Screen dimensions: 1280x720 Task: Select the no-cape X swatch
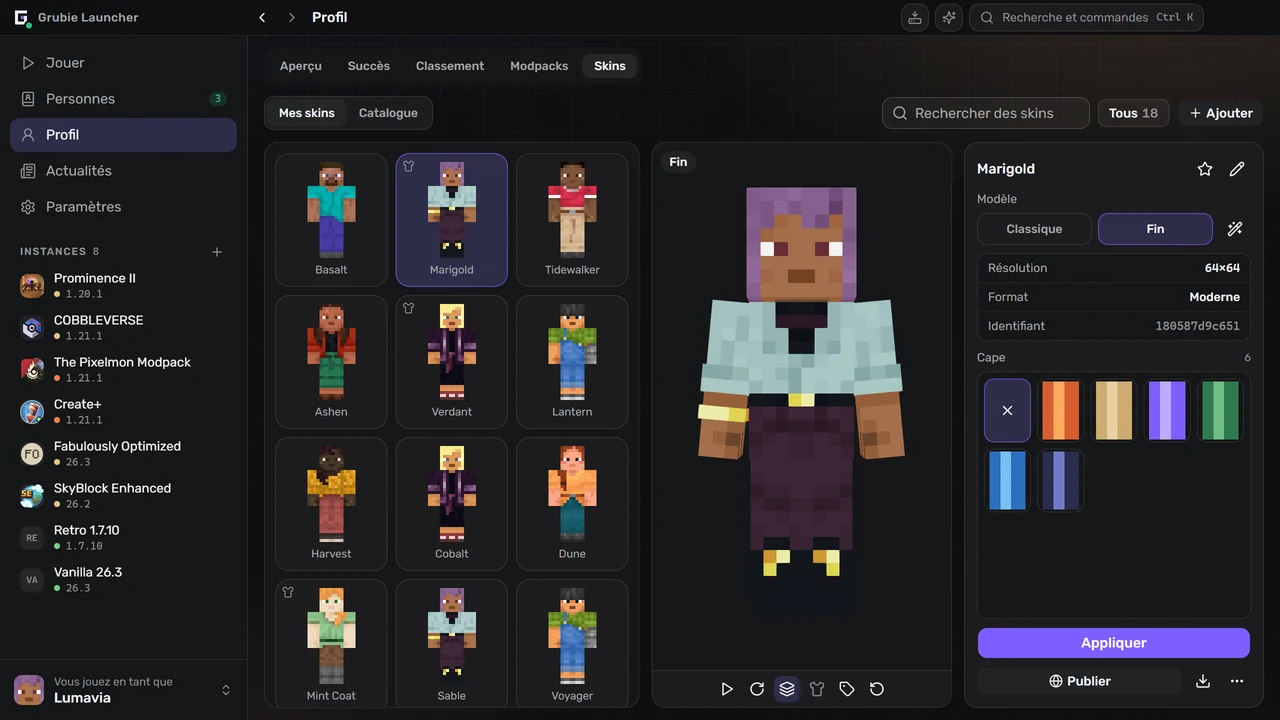(1007, 410)
